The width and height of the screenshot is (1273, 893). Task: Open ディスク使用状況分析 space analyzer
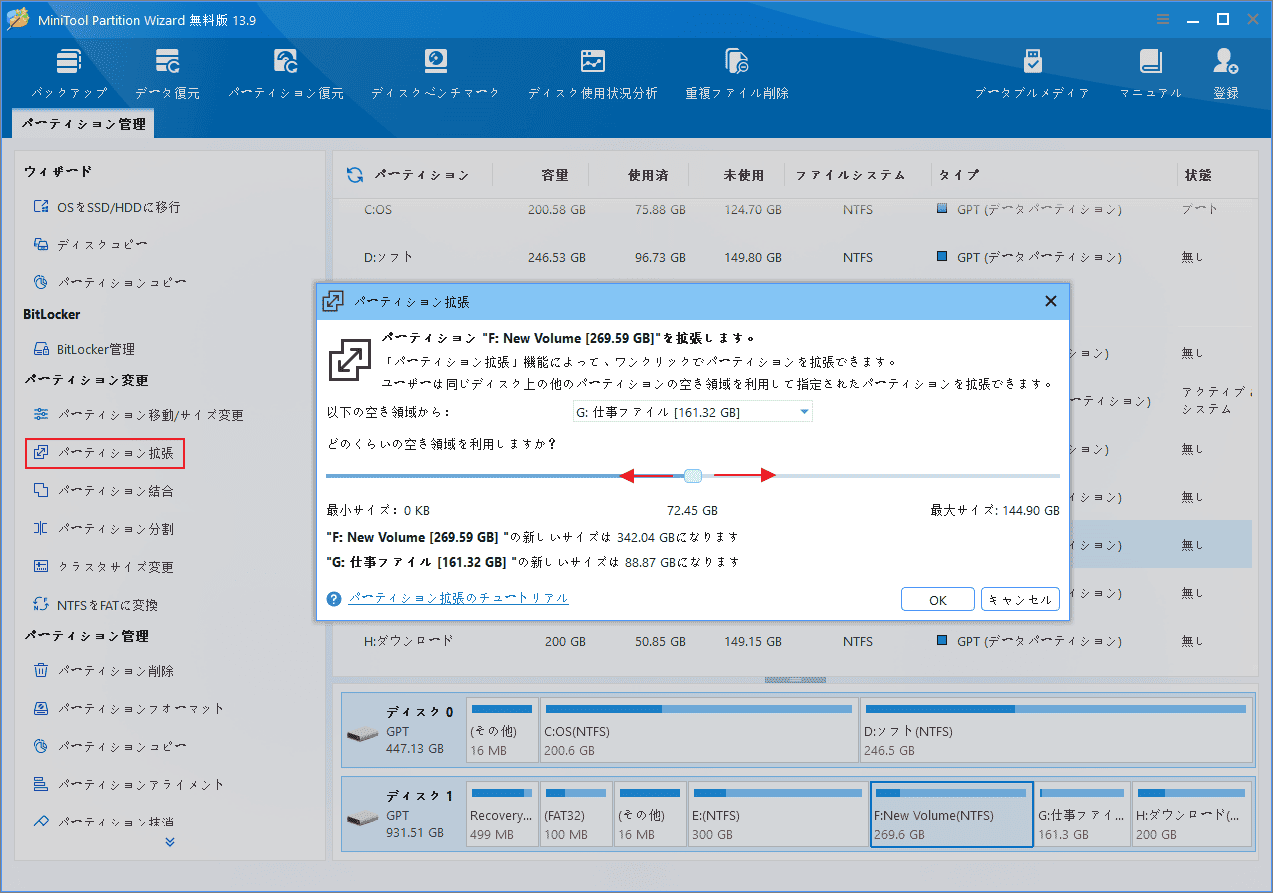coord(593,74)
